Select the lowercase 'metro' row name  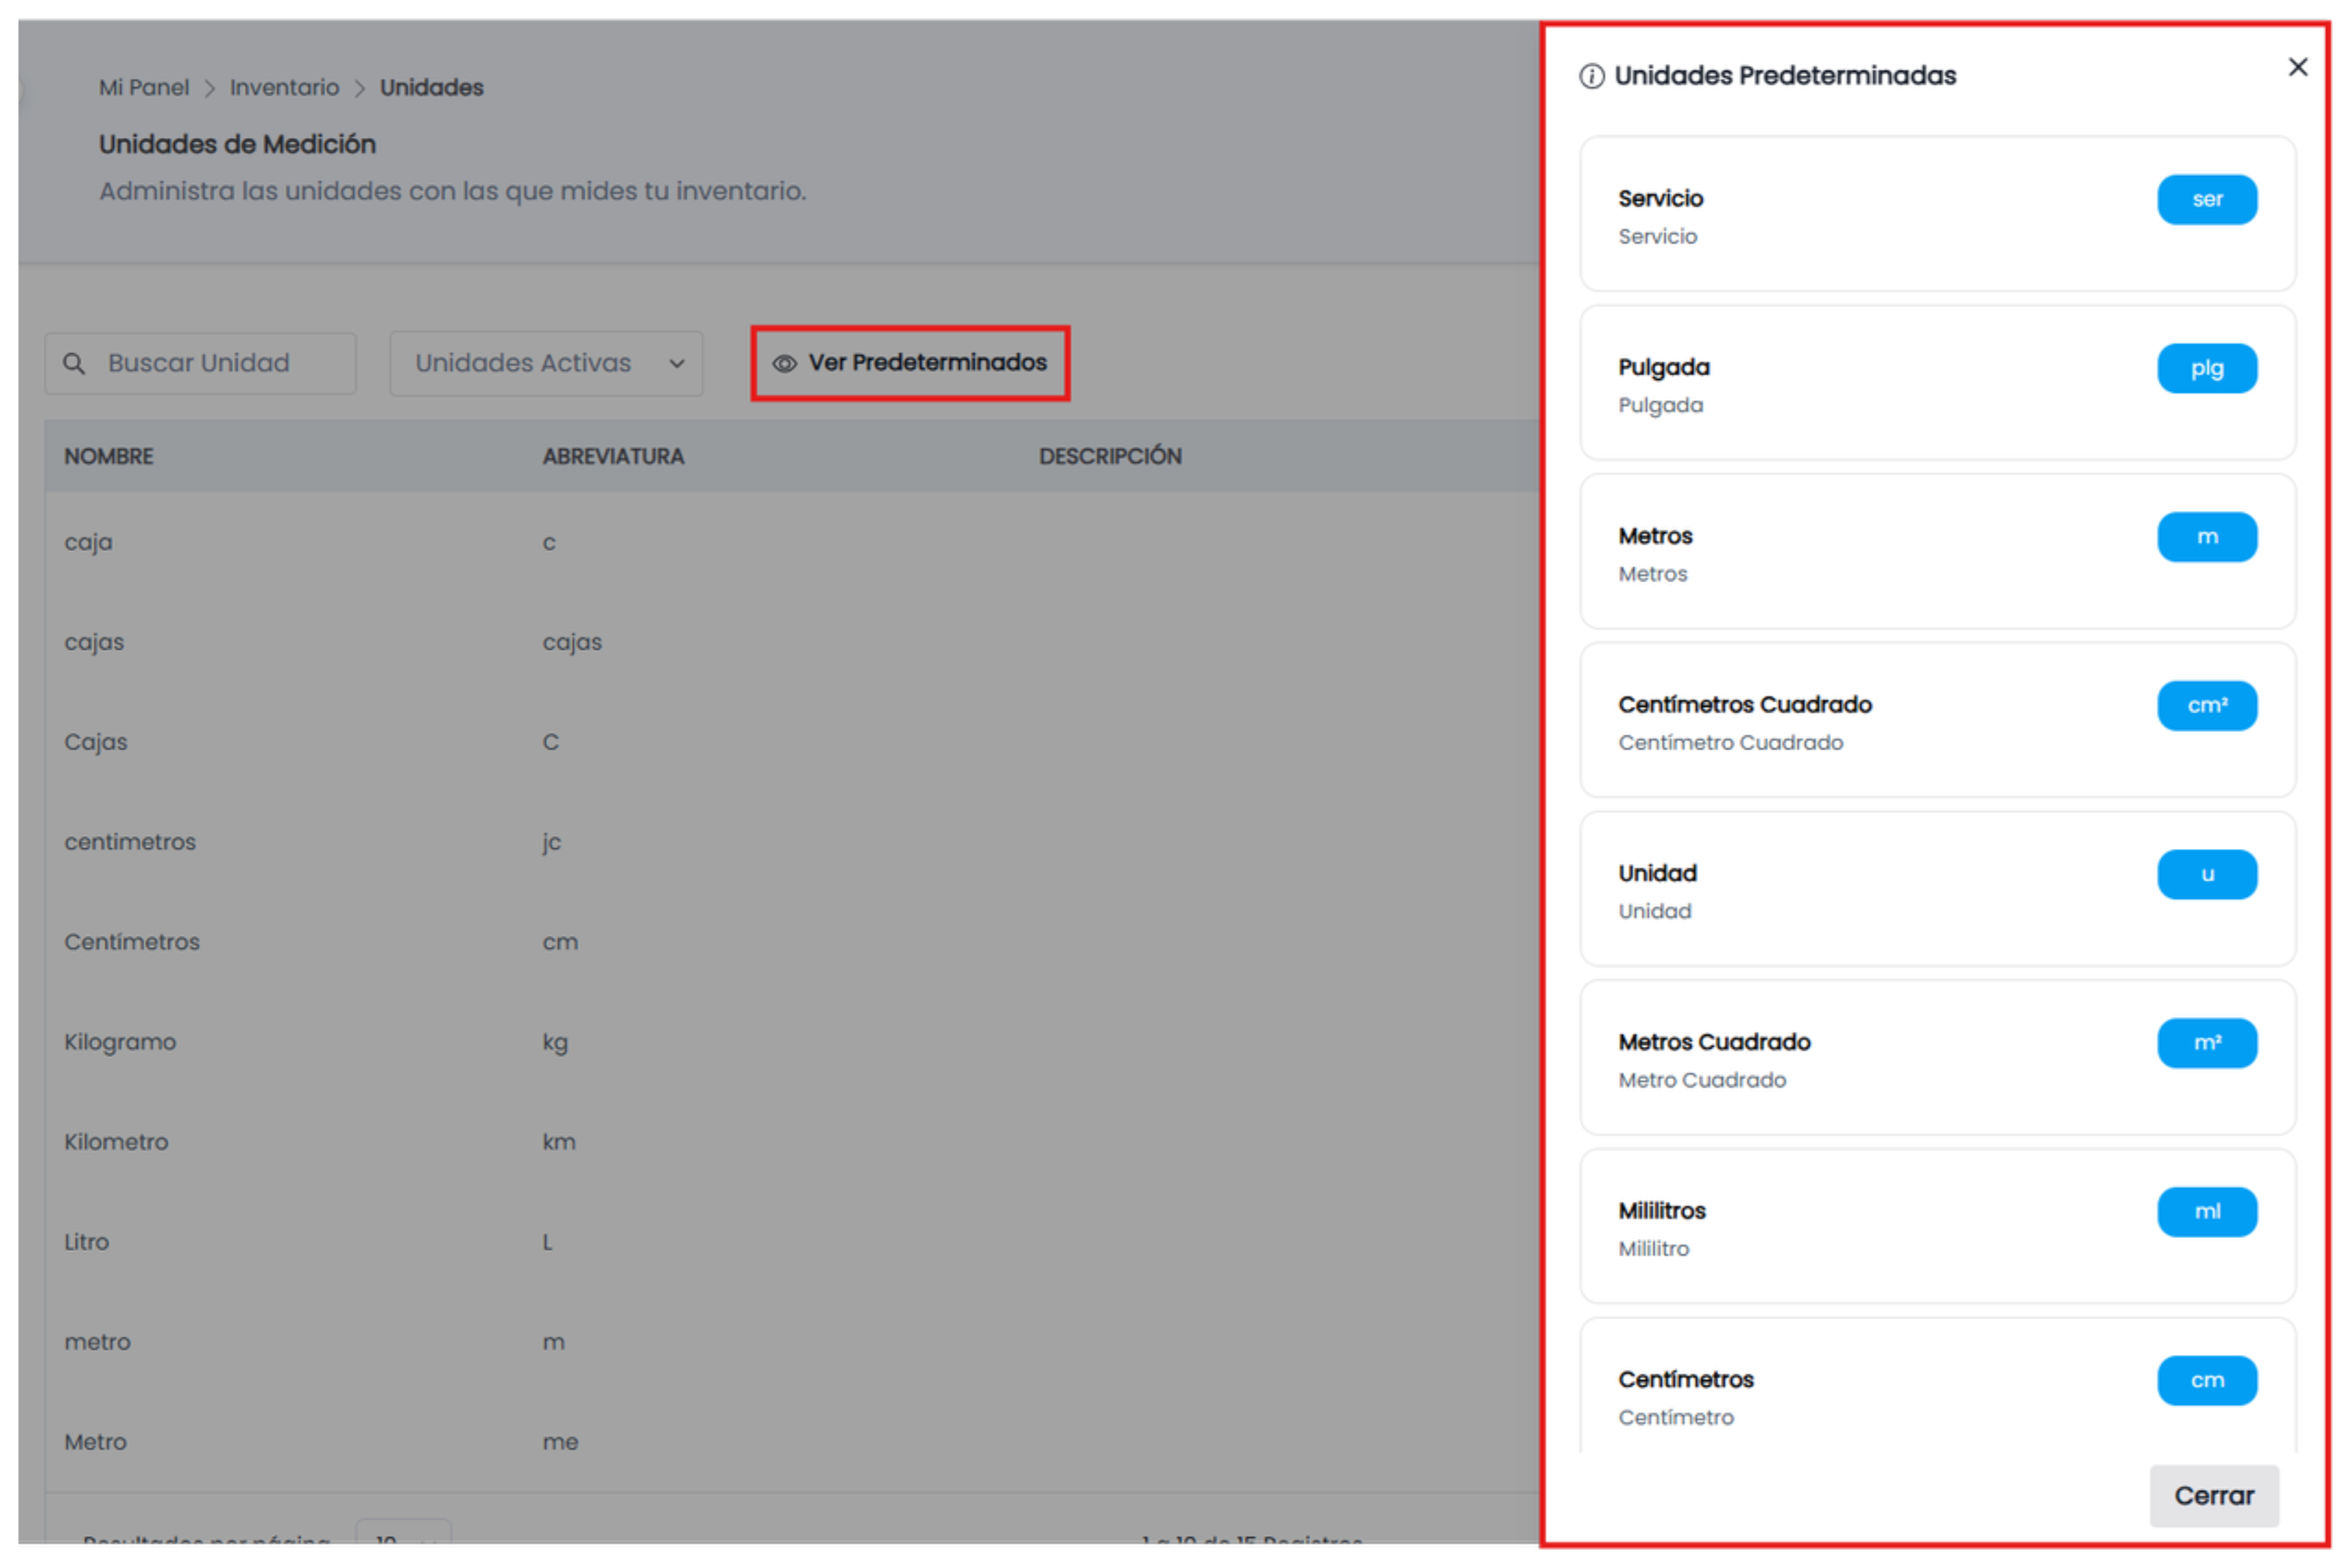coord(97,1342)
